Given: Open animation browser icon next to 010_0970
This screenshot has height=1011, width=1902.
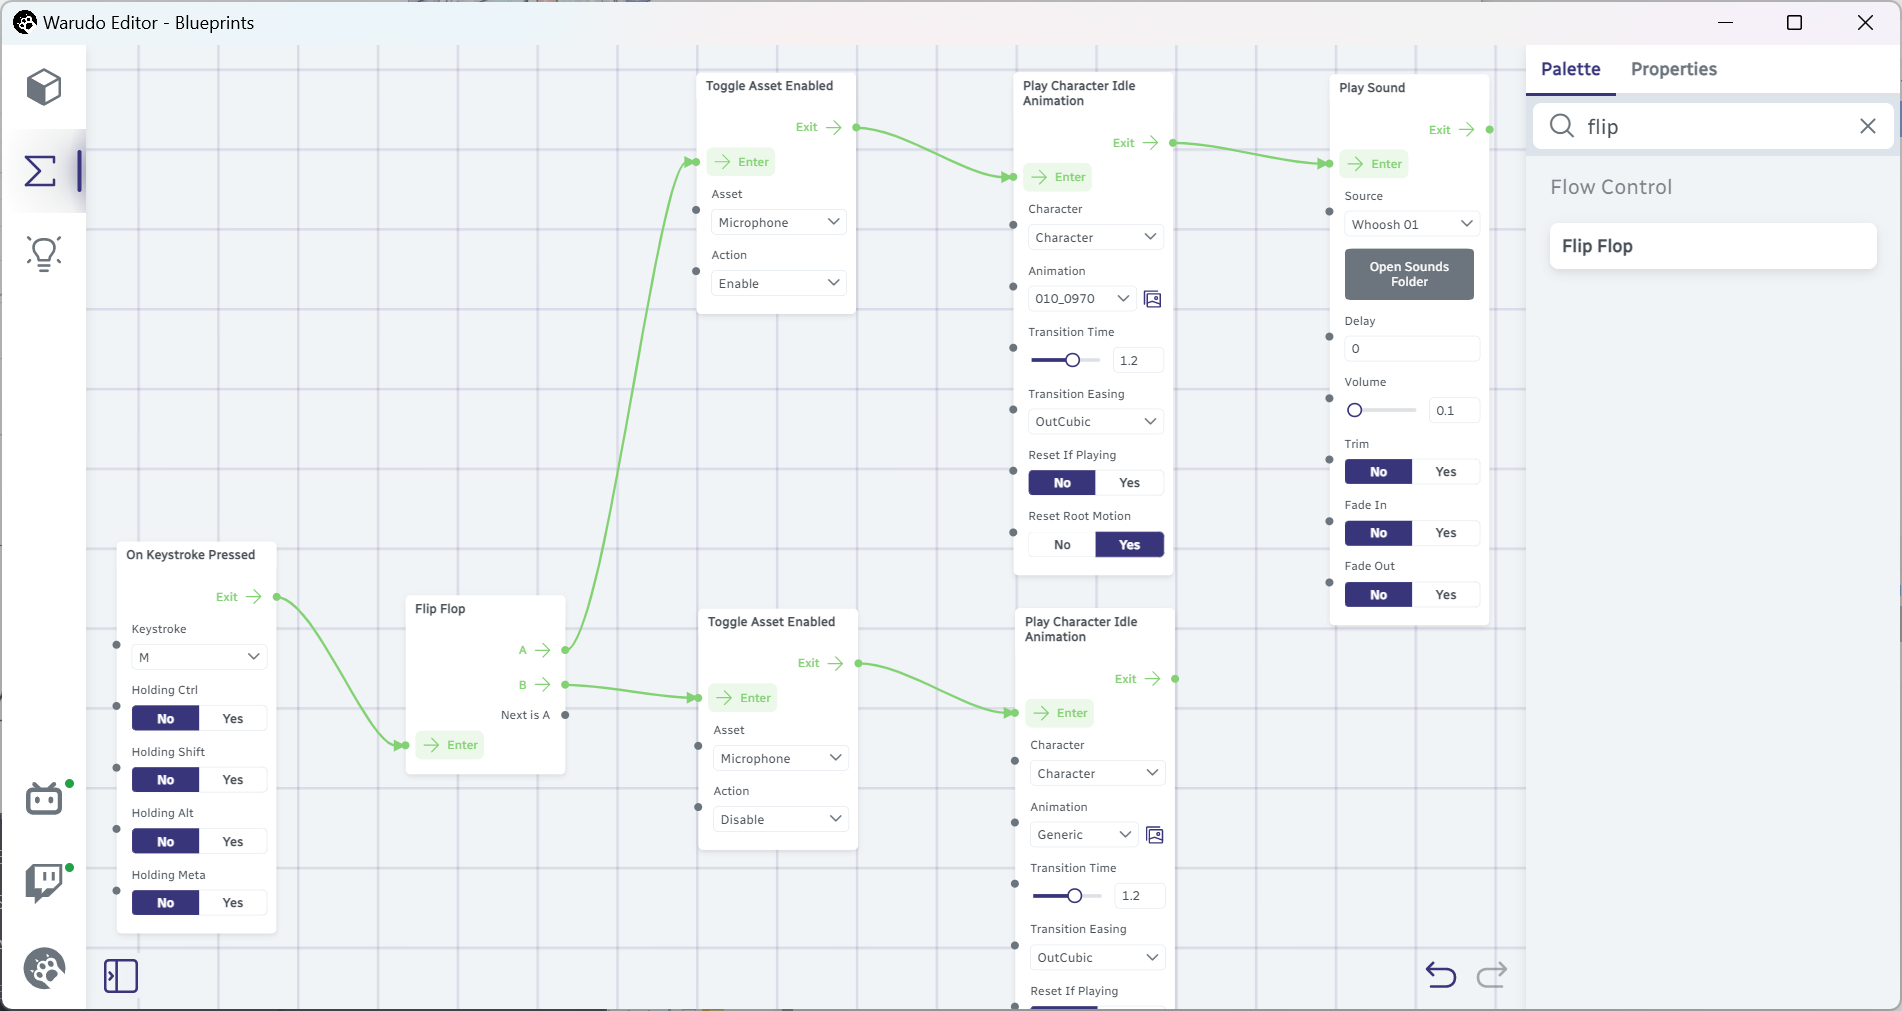Looking at the screenshot, I should point(1153,299).
